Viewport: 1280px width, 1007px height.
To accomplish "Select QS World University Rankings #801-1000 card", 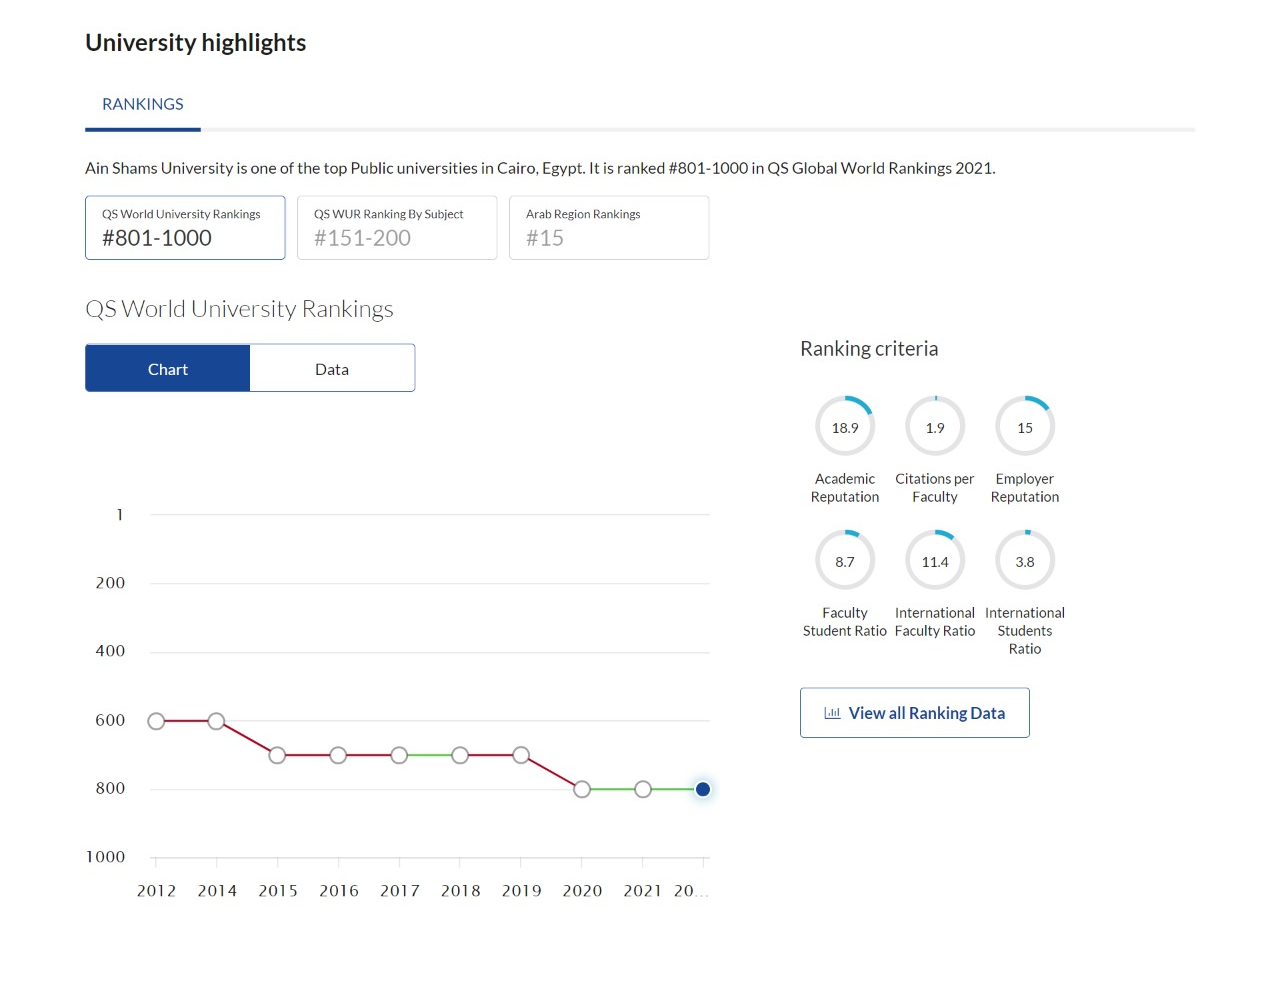I will [185, 228].
